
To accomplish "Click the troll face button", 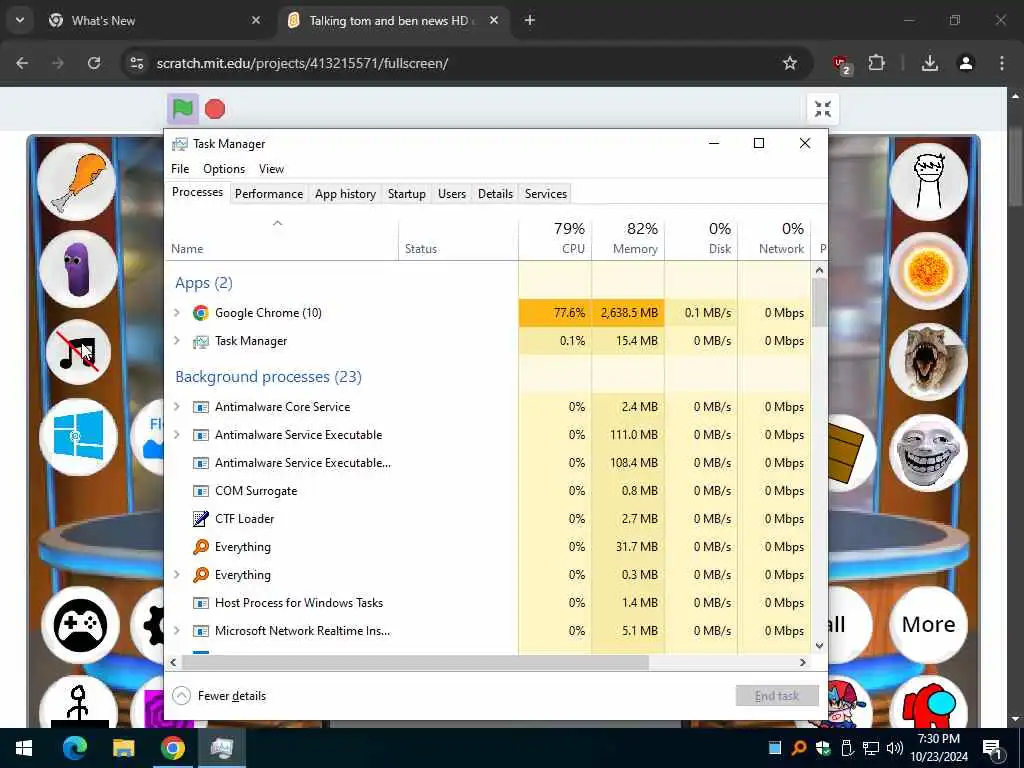I will coord(928,453).
